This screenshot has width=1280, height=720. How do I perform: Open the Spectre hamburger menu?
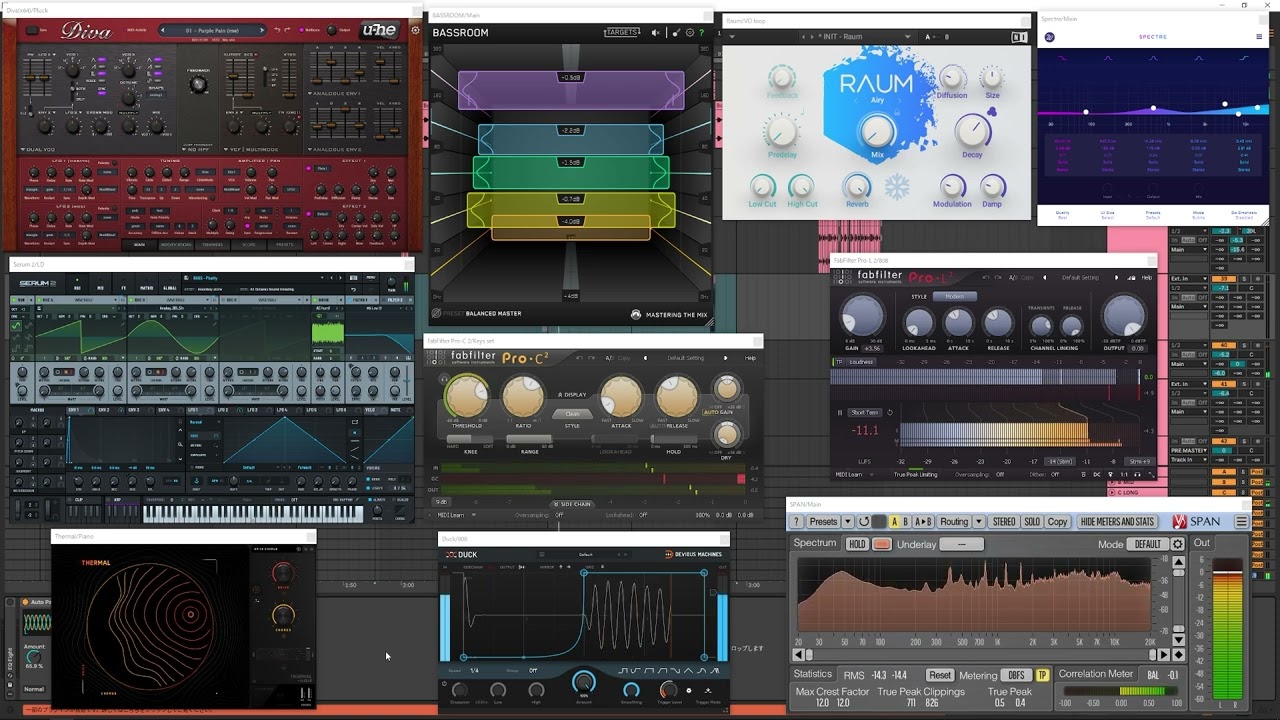[1259, 37]
